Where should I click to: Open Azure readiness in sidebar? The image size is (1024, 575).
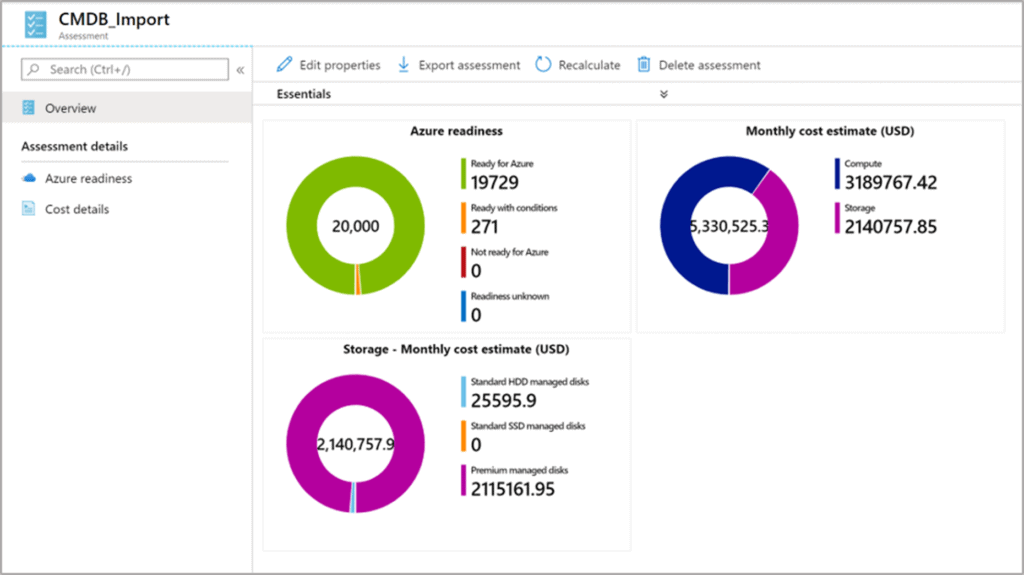pyautogui.click(x=88, y=178)
